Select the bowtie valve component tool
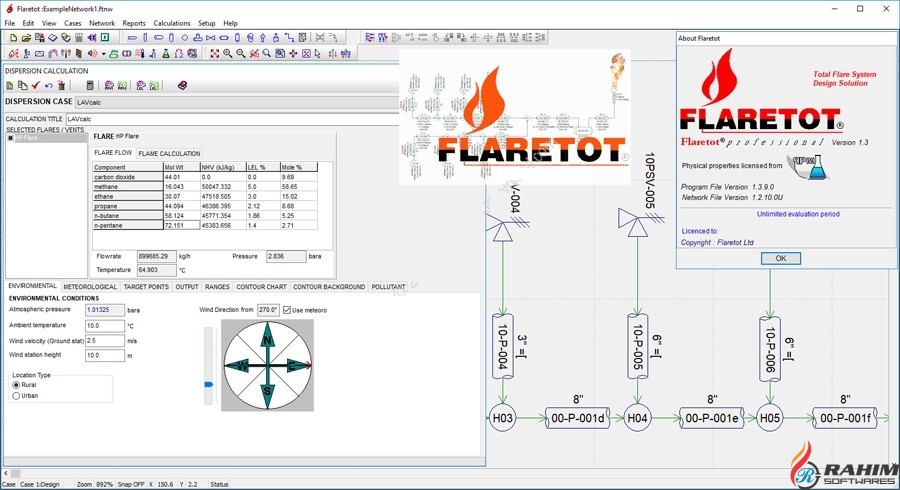900x490 pixels. [x=211, y=38]
